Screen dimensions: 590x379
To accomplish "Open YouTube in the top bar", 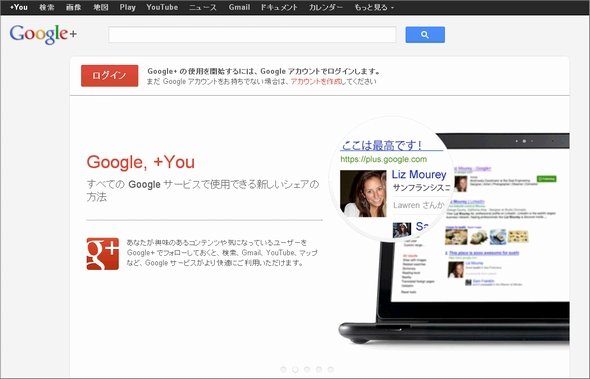I will 162,7.
